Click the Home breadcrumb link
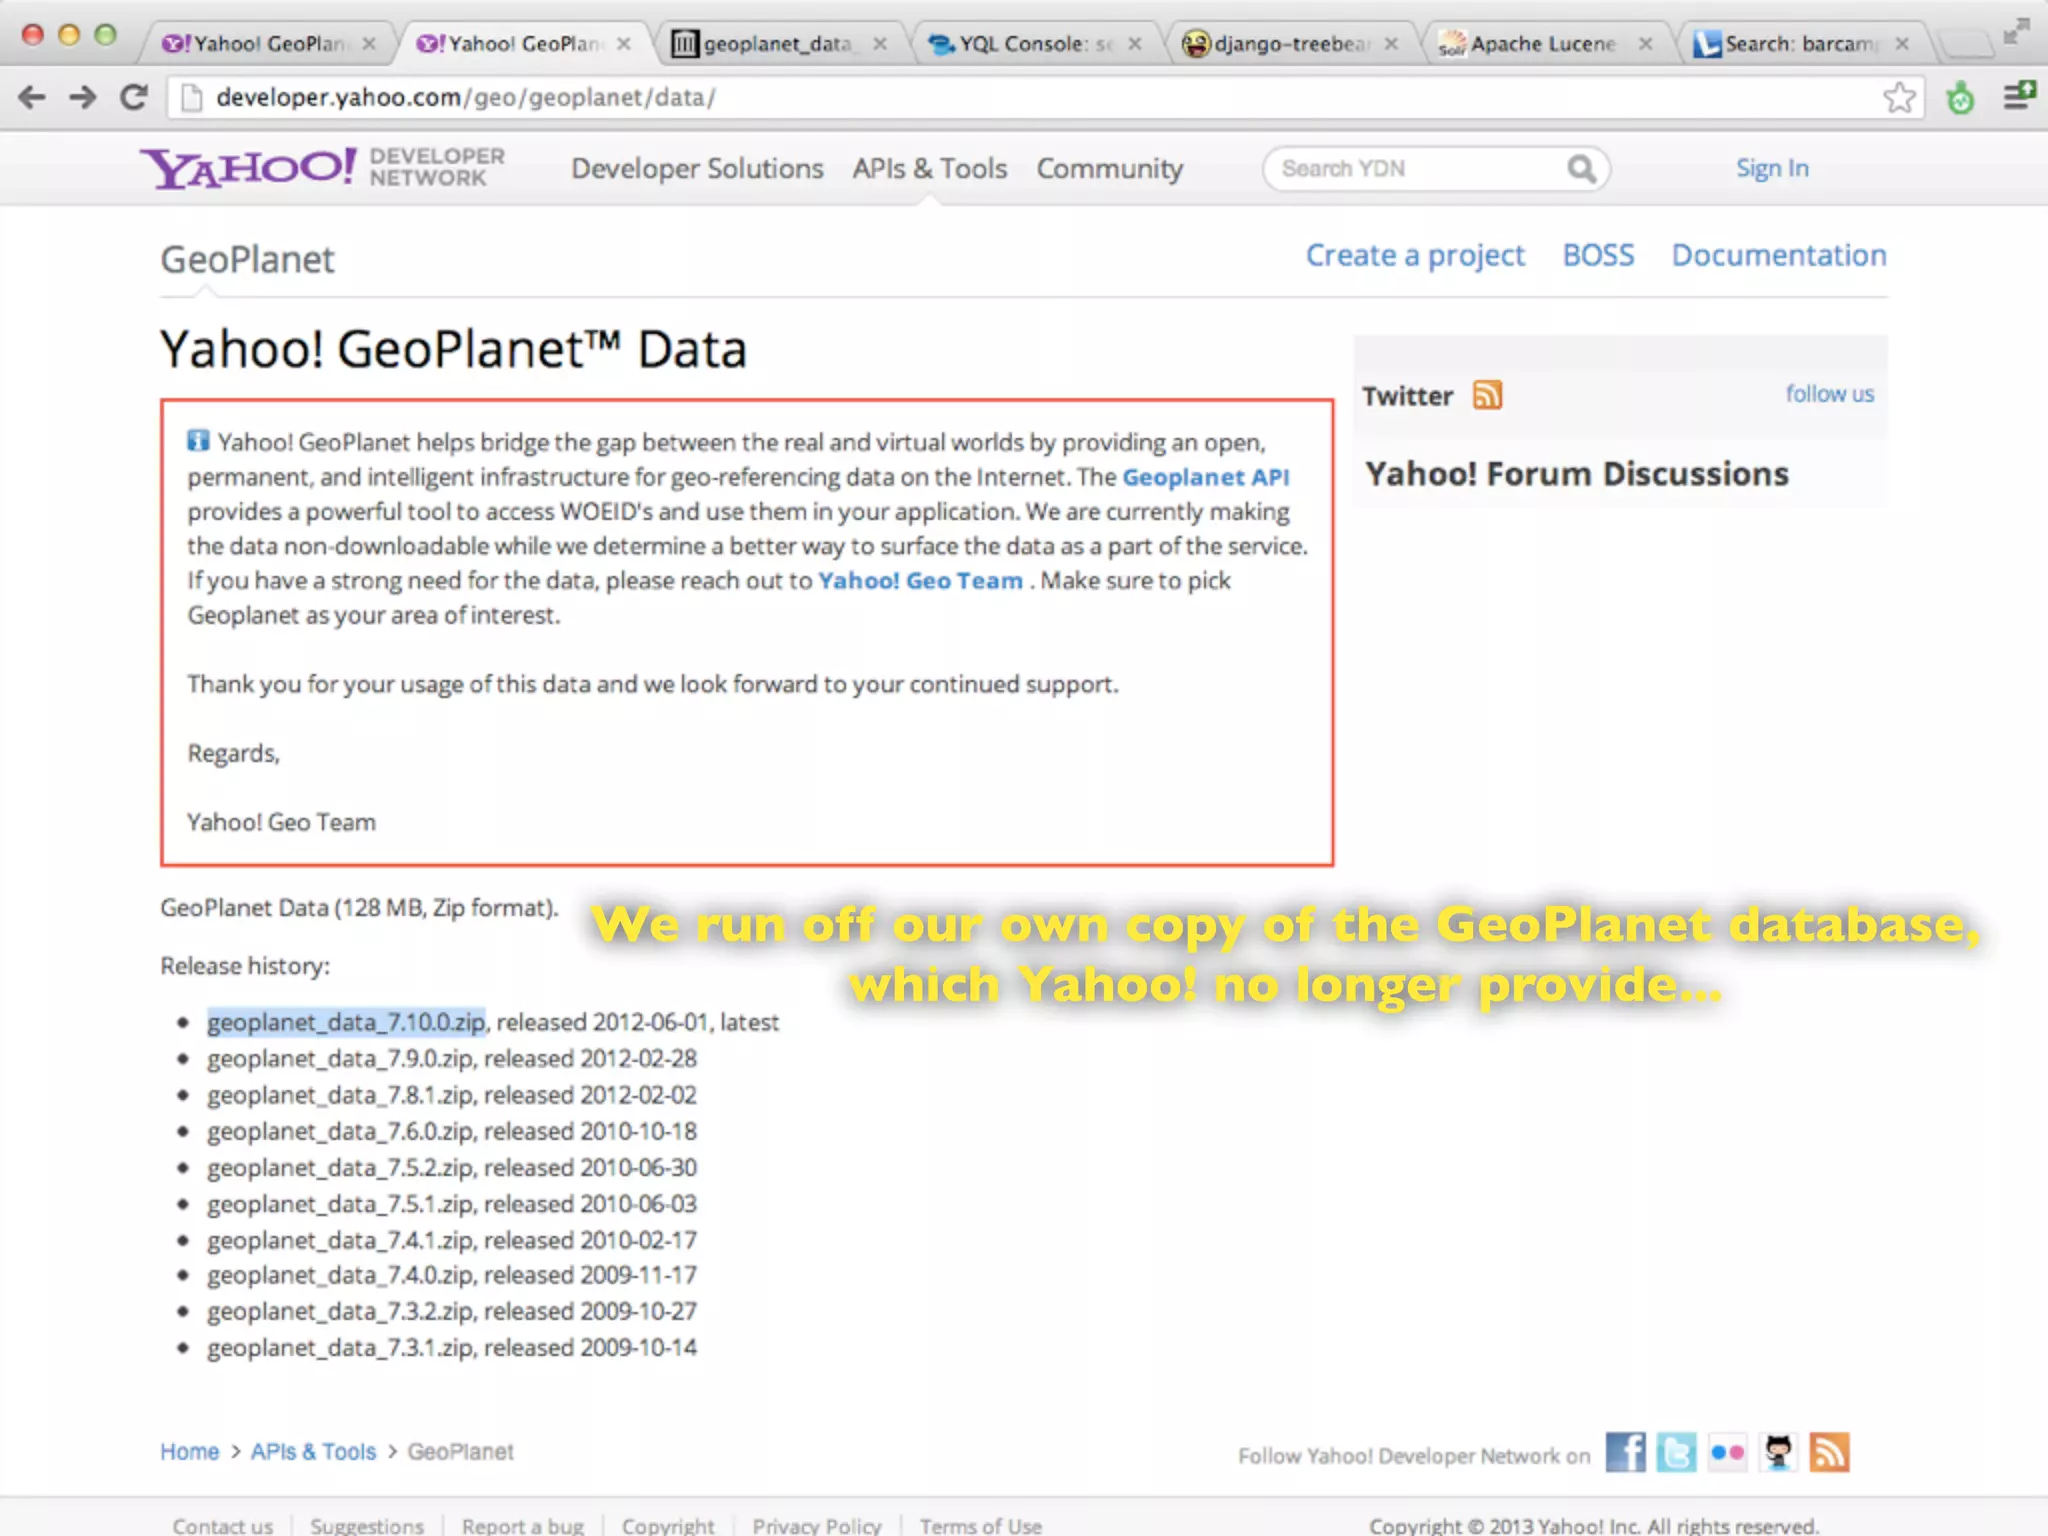Image resolution: width=2048 pixels, height=1536 pixels. [189, 1451]
